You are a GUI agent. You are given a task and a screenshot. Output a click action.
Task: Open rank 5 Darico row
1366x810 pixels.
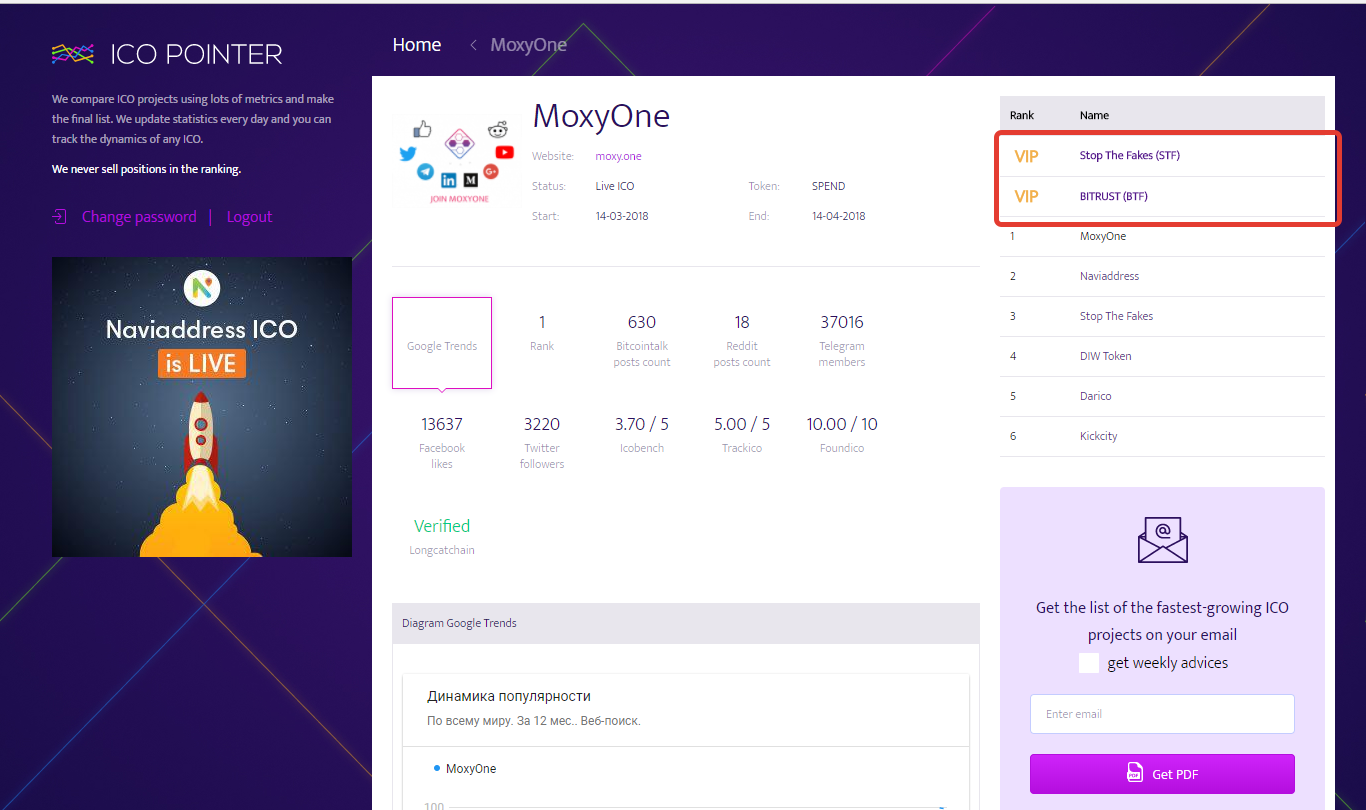tap(1162, 396)
